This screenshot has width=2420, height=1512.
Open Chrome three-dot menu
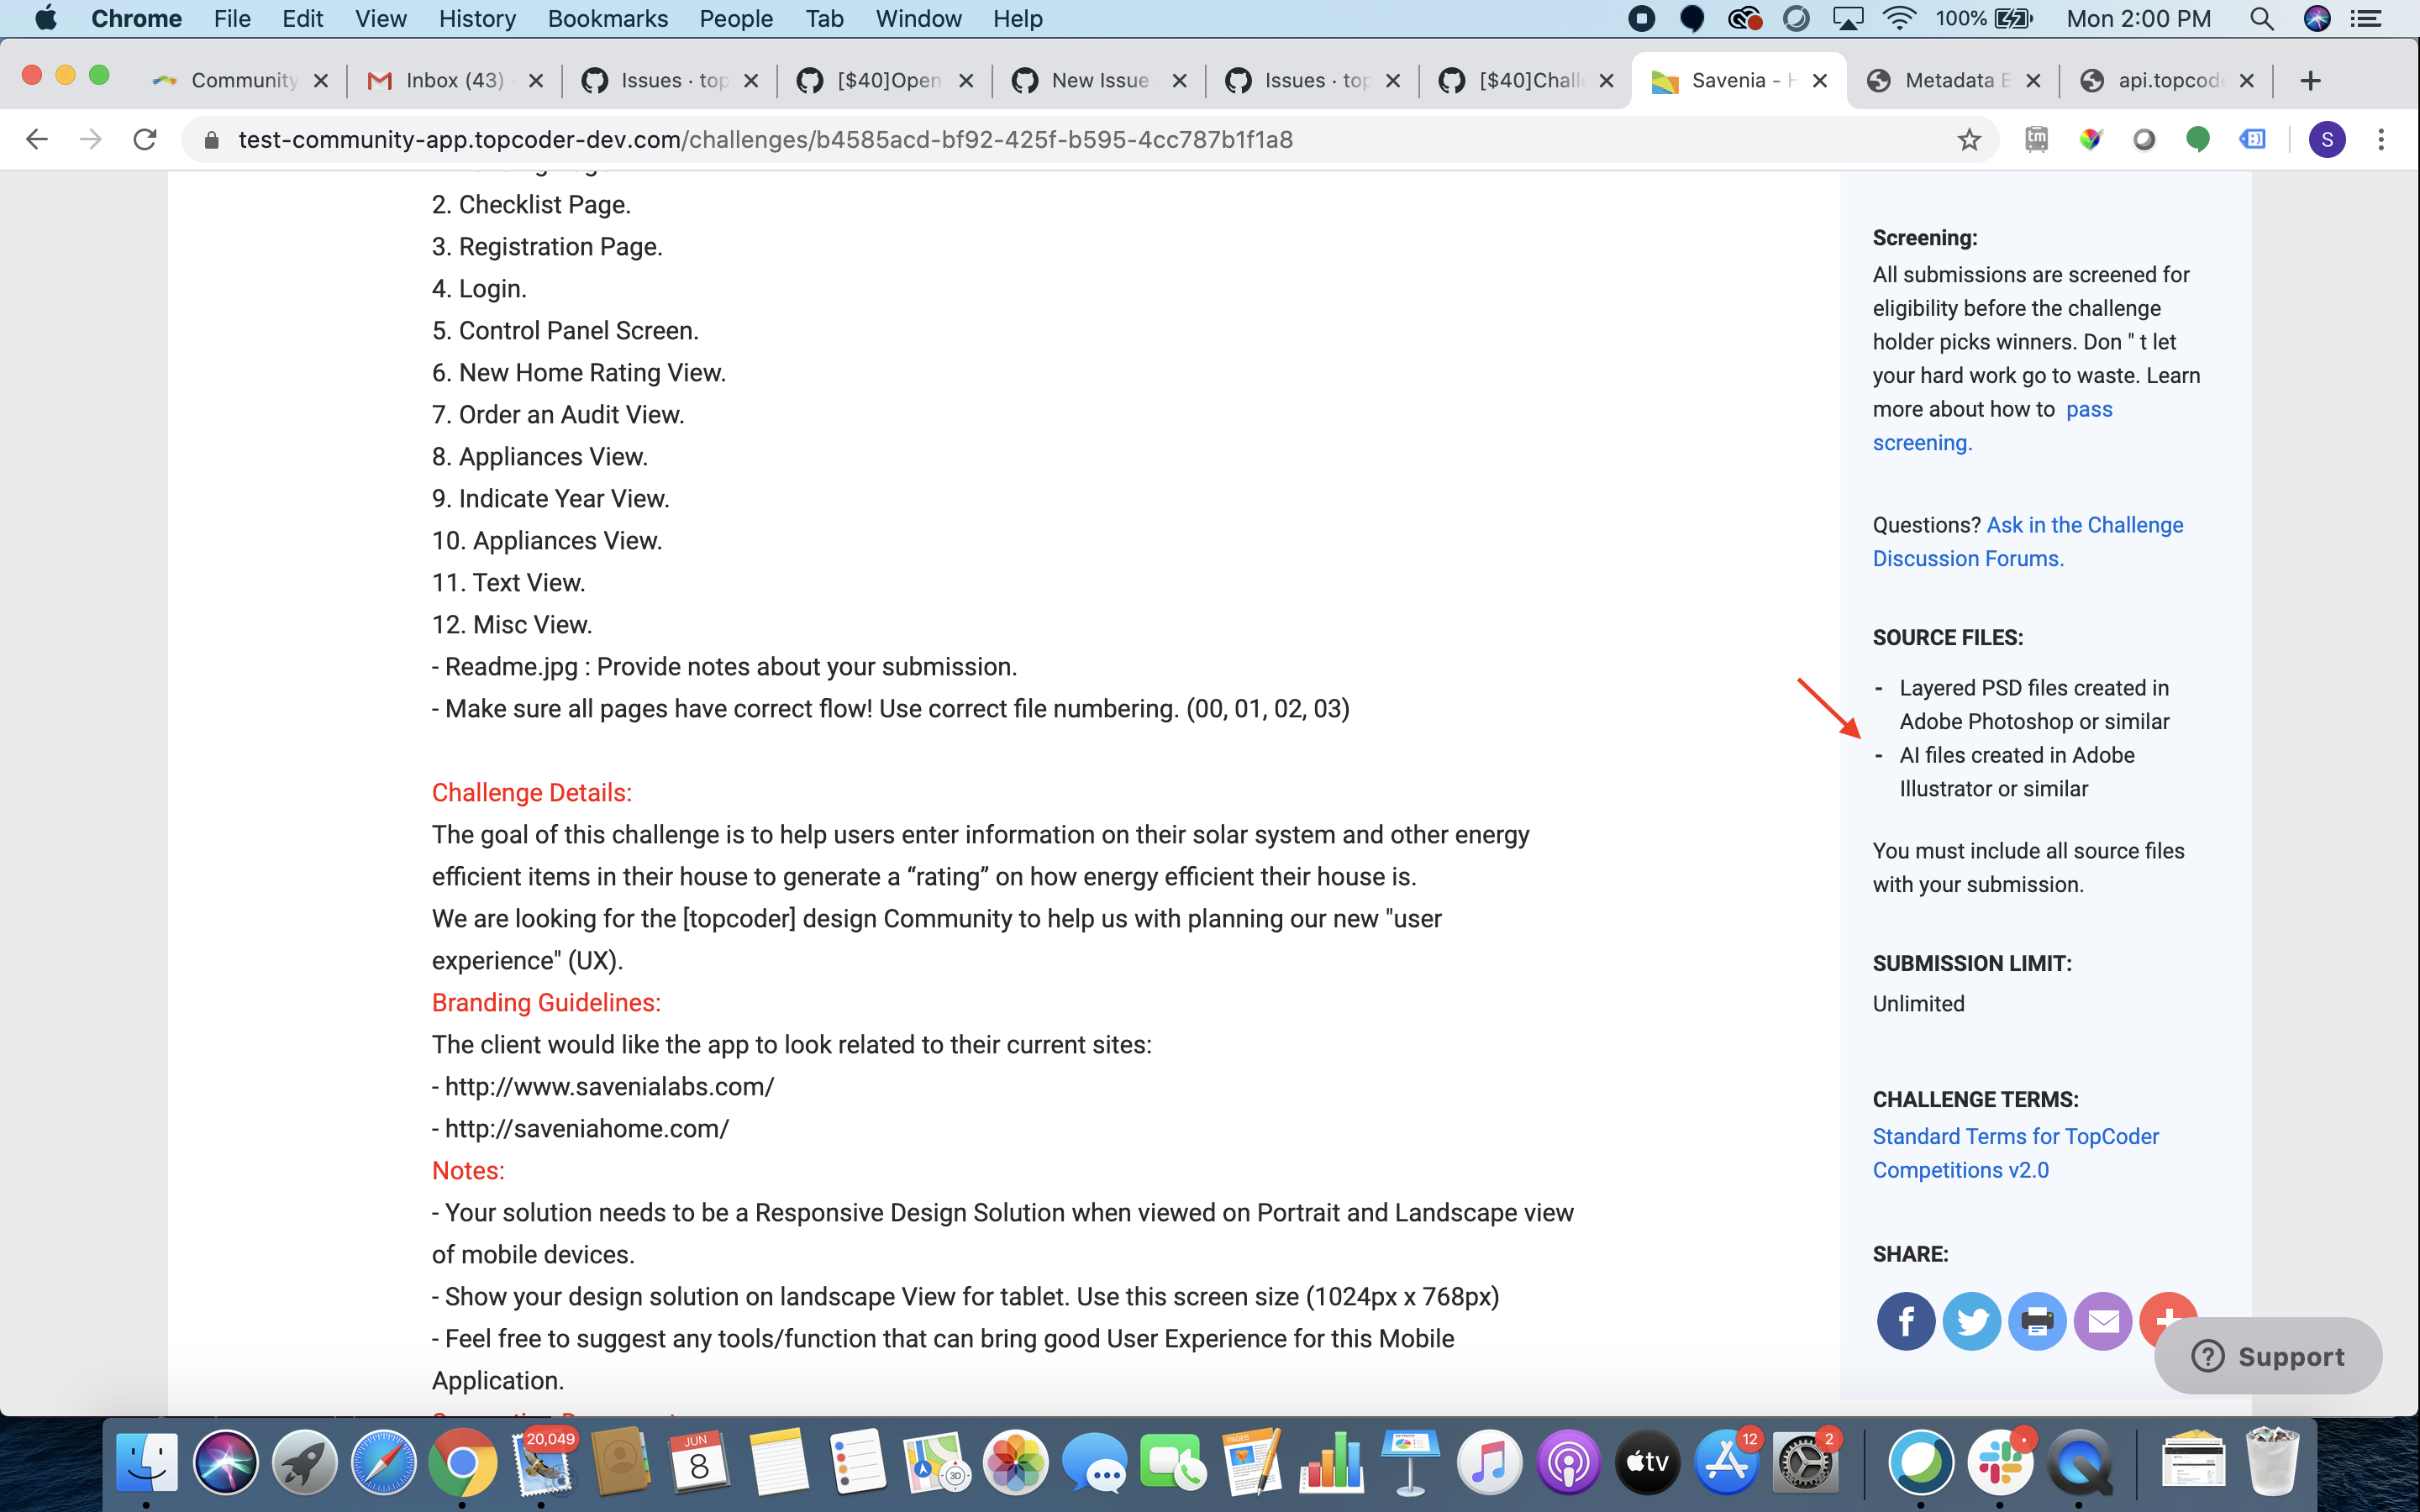pyautogui.click(x=2381, y=139)
